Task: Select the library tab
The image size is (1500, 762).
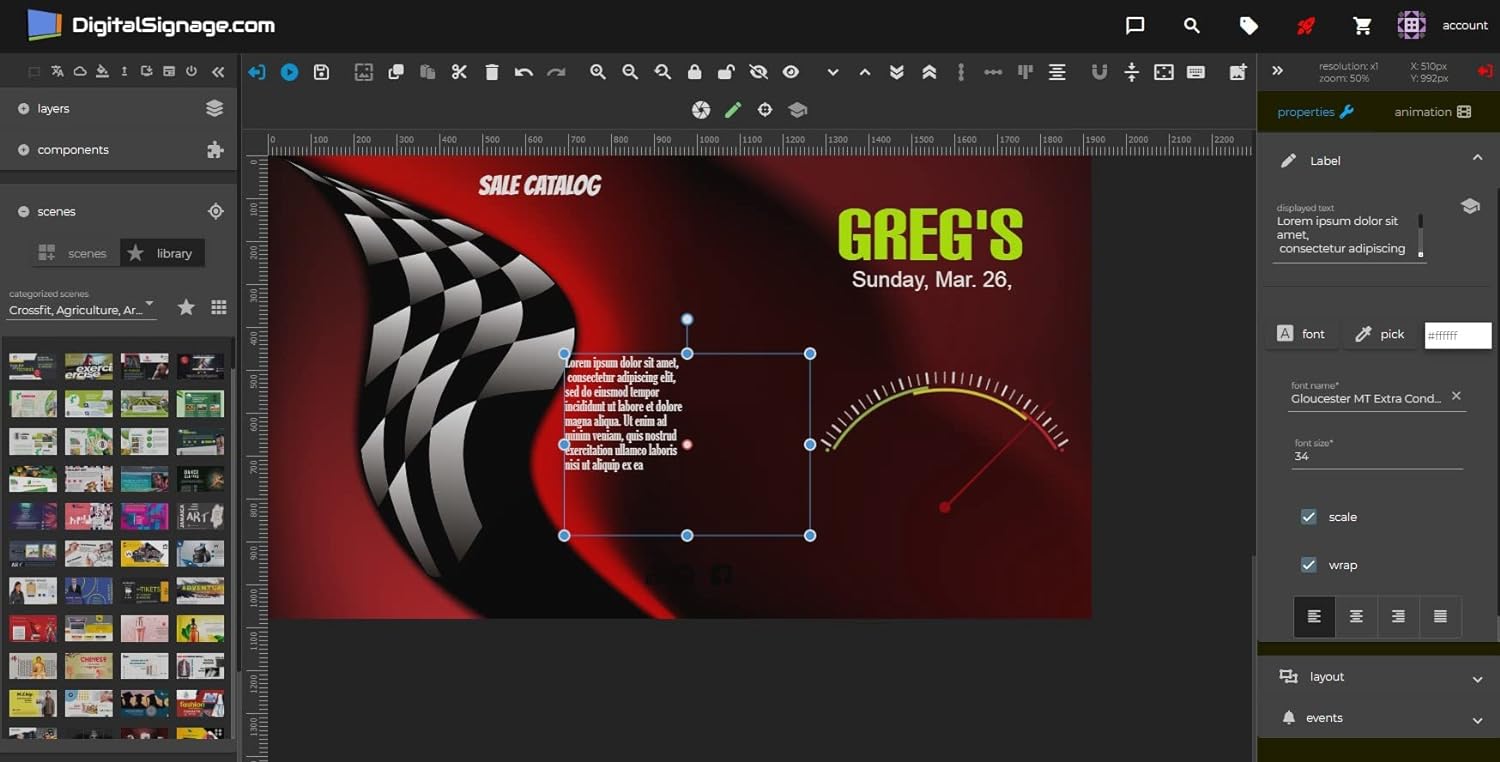Action: pos(162,253)
